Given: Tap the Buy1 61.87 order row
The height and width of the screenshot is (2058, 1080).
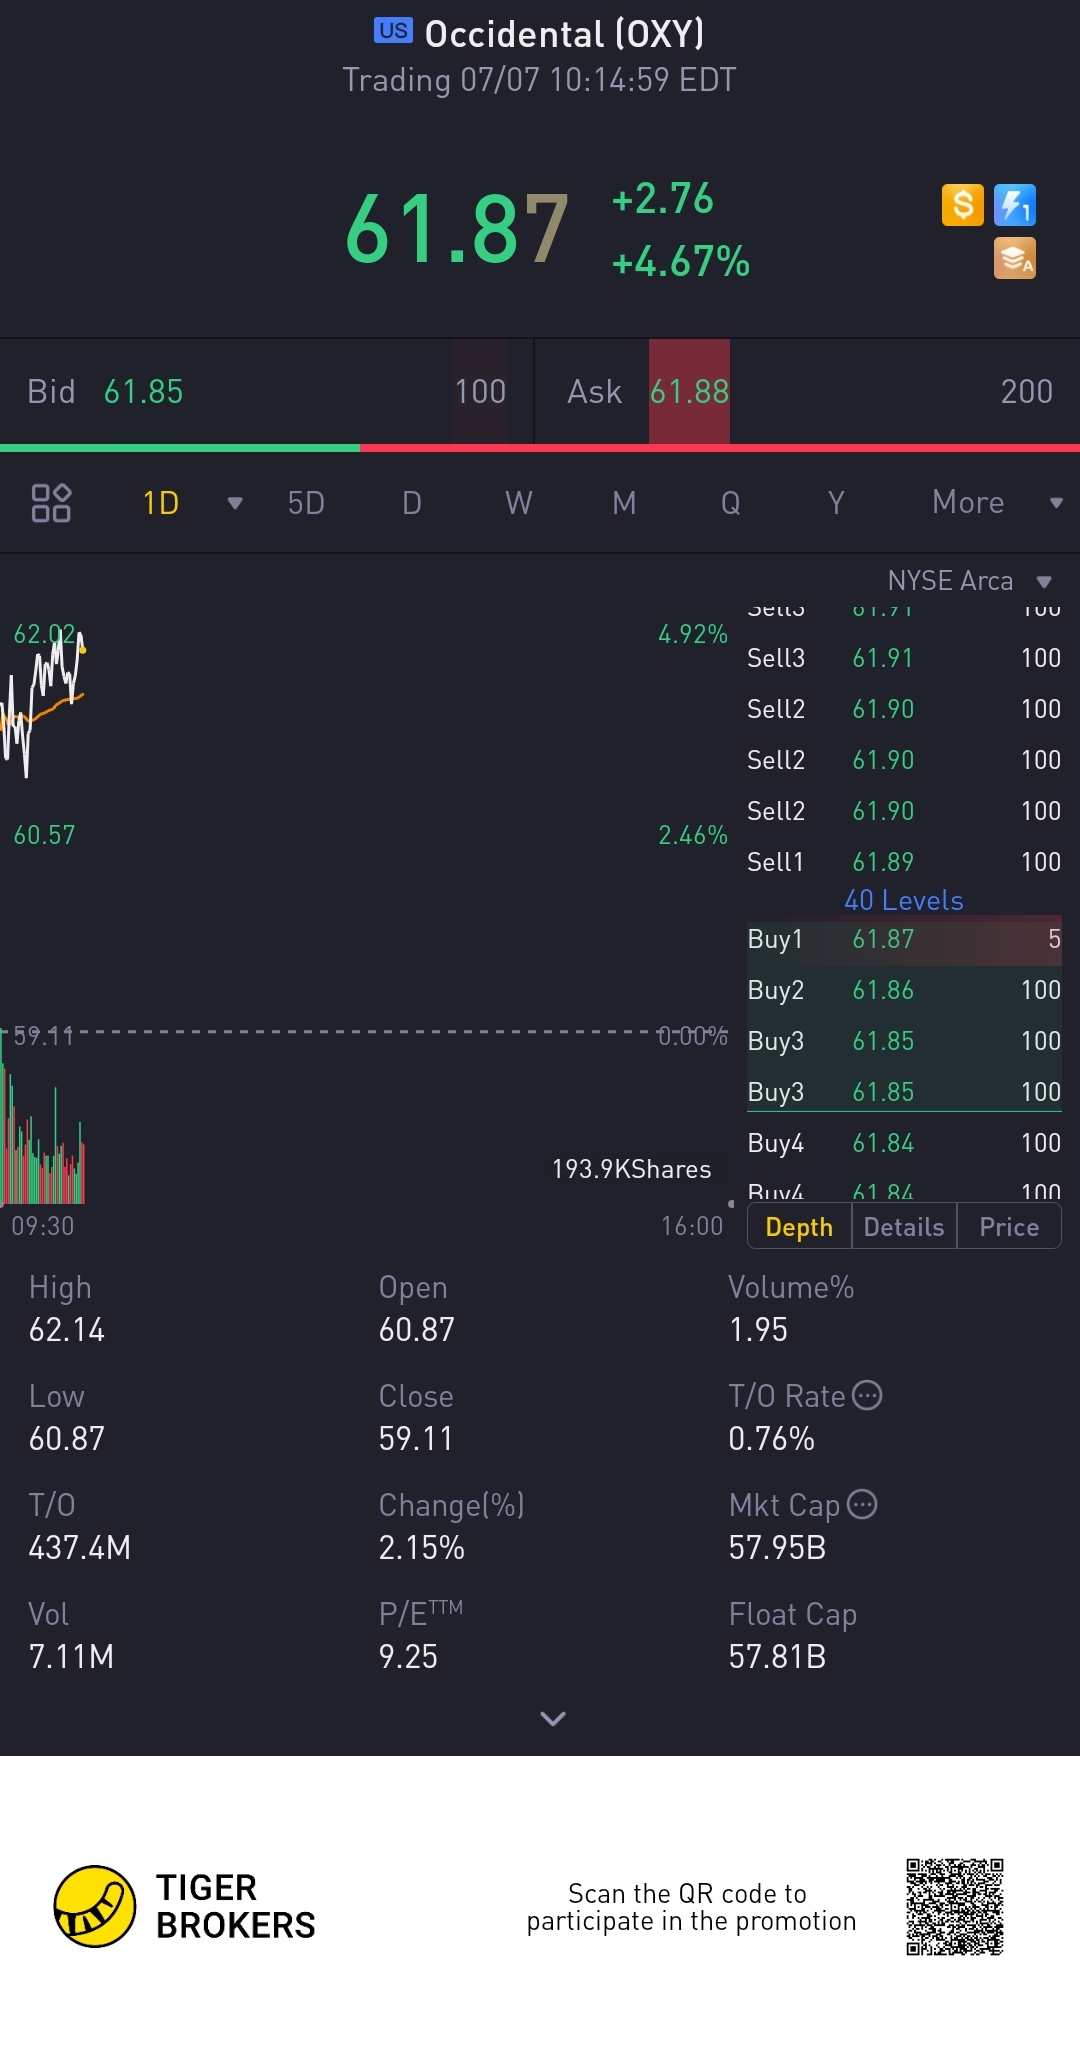Looking at the screenshot, I should pyautogui.click(x=904, y=939).
